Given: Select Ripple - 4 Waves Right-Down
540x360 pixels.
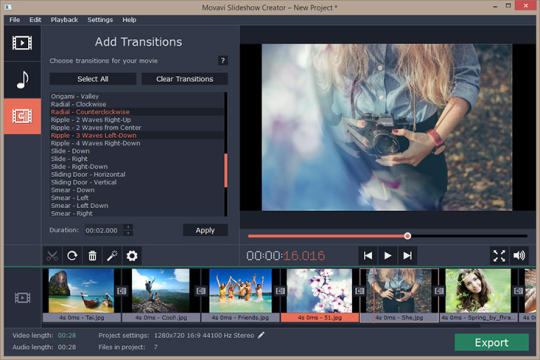Looking at the screenshot, I should click(x=137, y=143).
